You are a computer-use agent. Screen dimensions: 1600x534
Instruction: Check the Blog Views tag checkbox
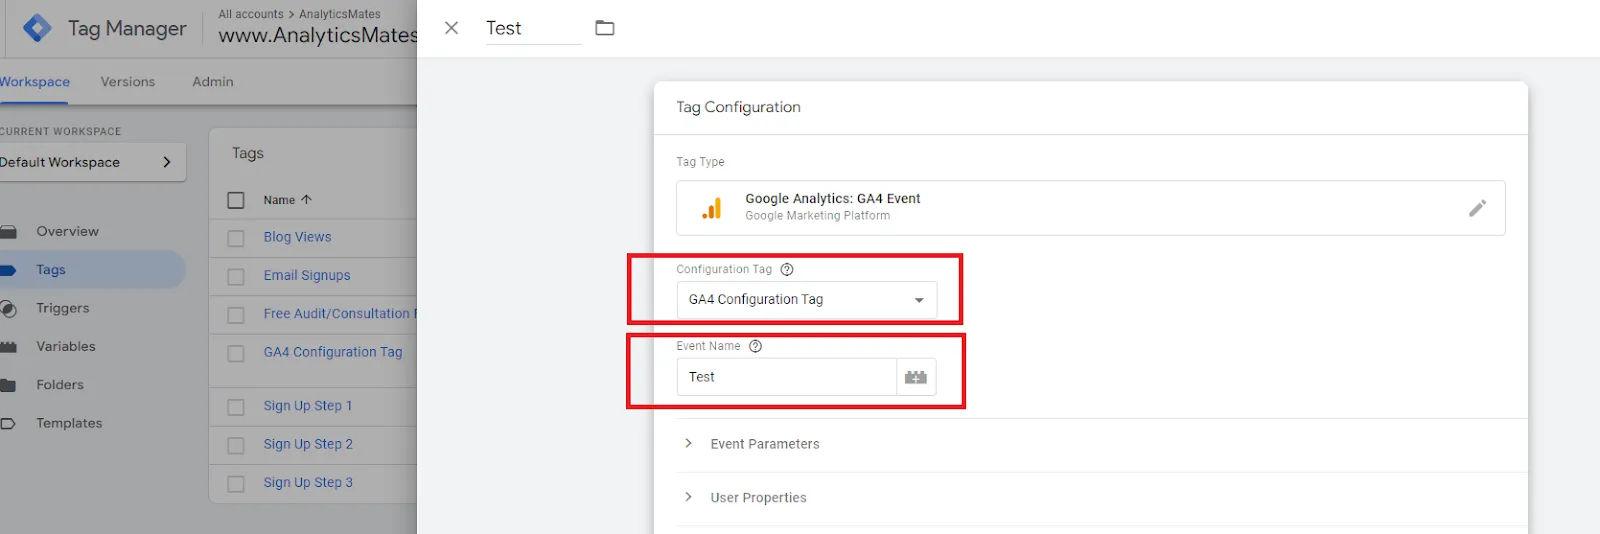pyautogui.click(x=236, y=238)
